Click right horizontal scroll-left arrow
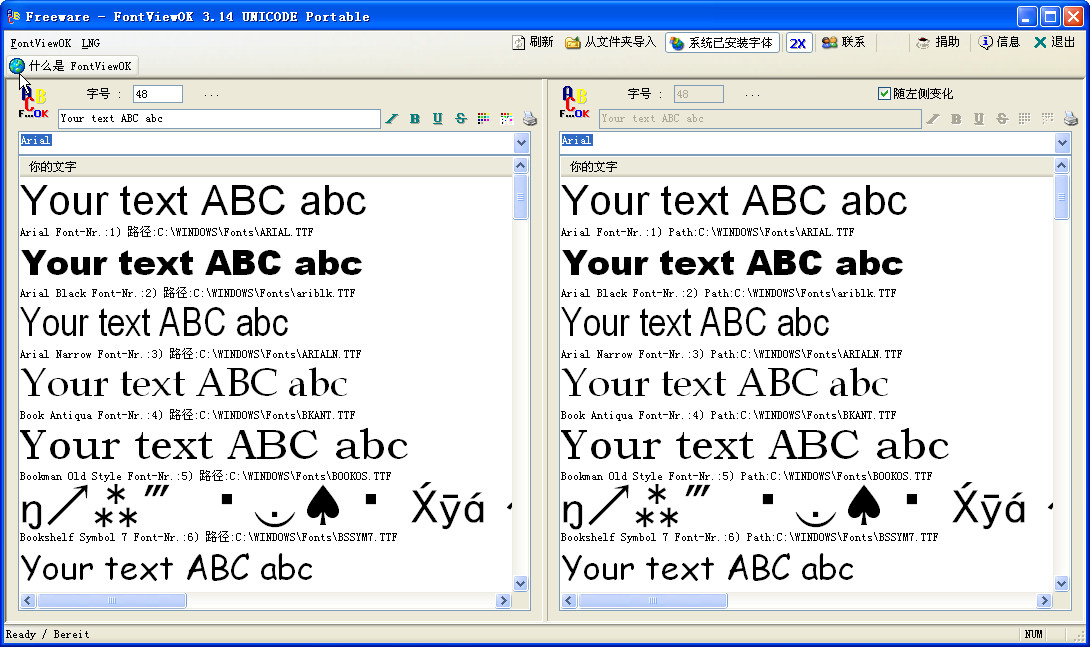 click(569, 600)
